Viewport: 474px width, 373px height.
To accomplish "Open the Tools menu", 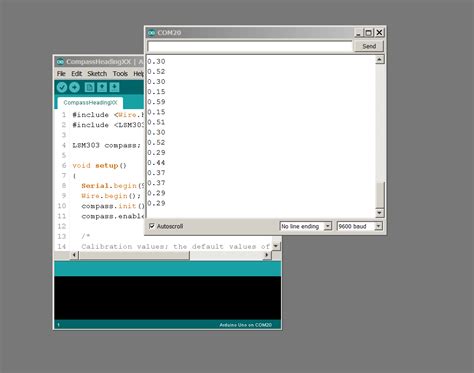I will 120,74.
